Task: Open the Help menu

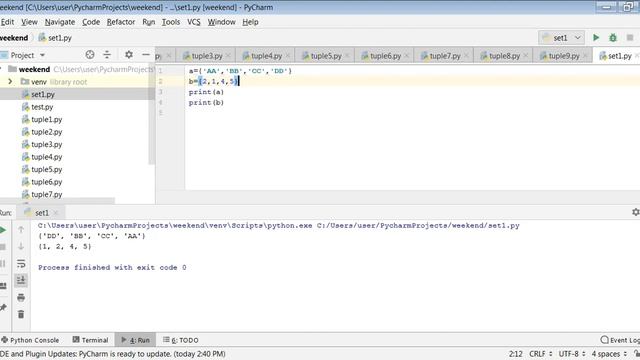Action: [250, 22]
